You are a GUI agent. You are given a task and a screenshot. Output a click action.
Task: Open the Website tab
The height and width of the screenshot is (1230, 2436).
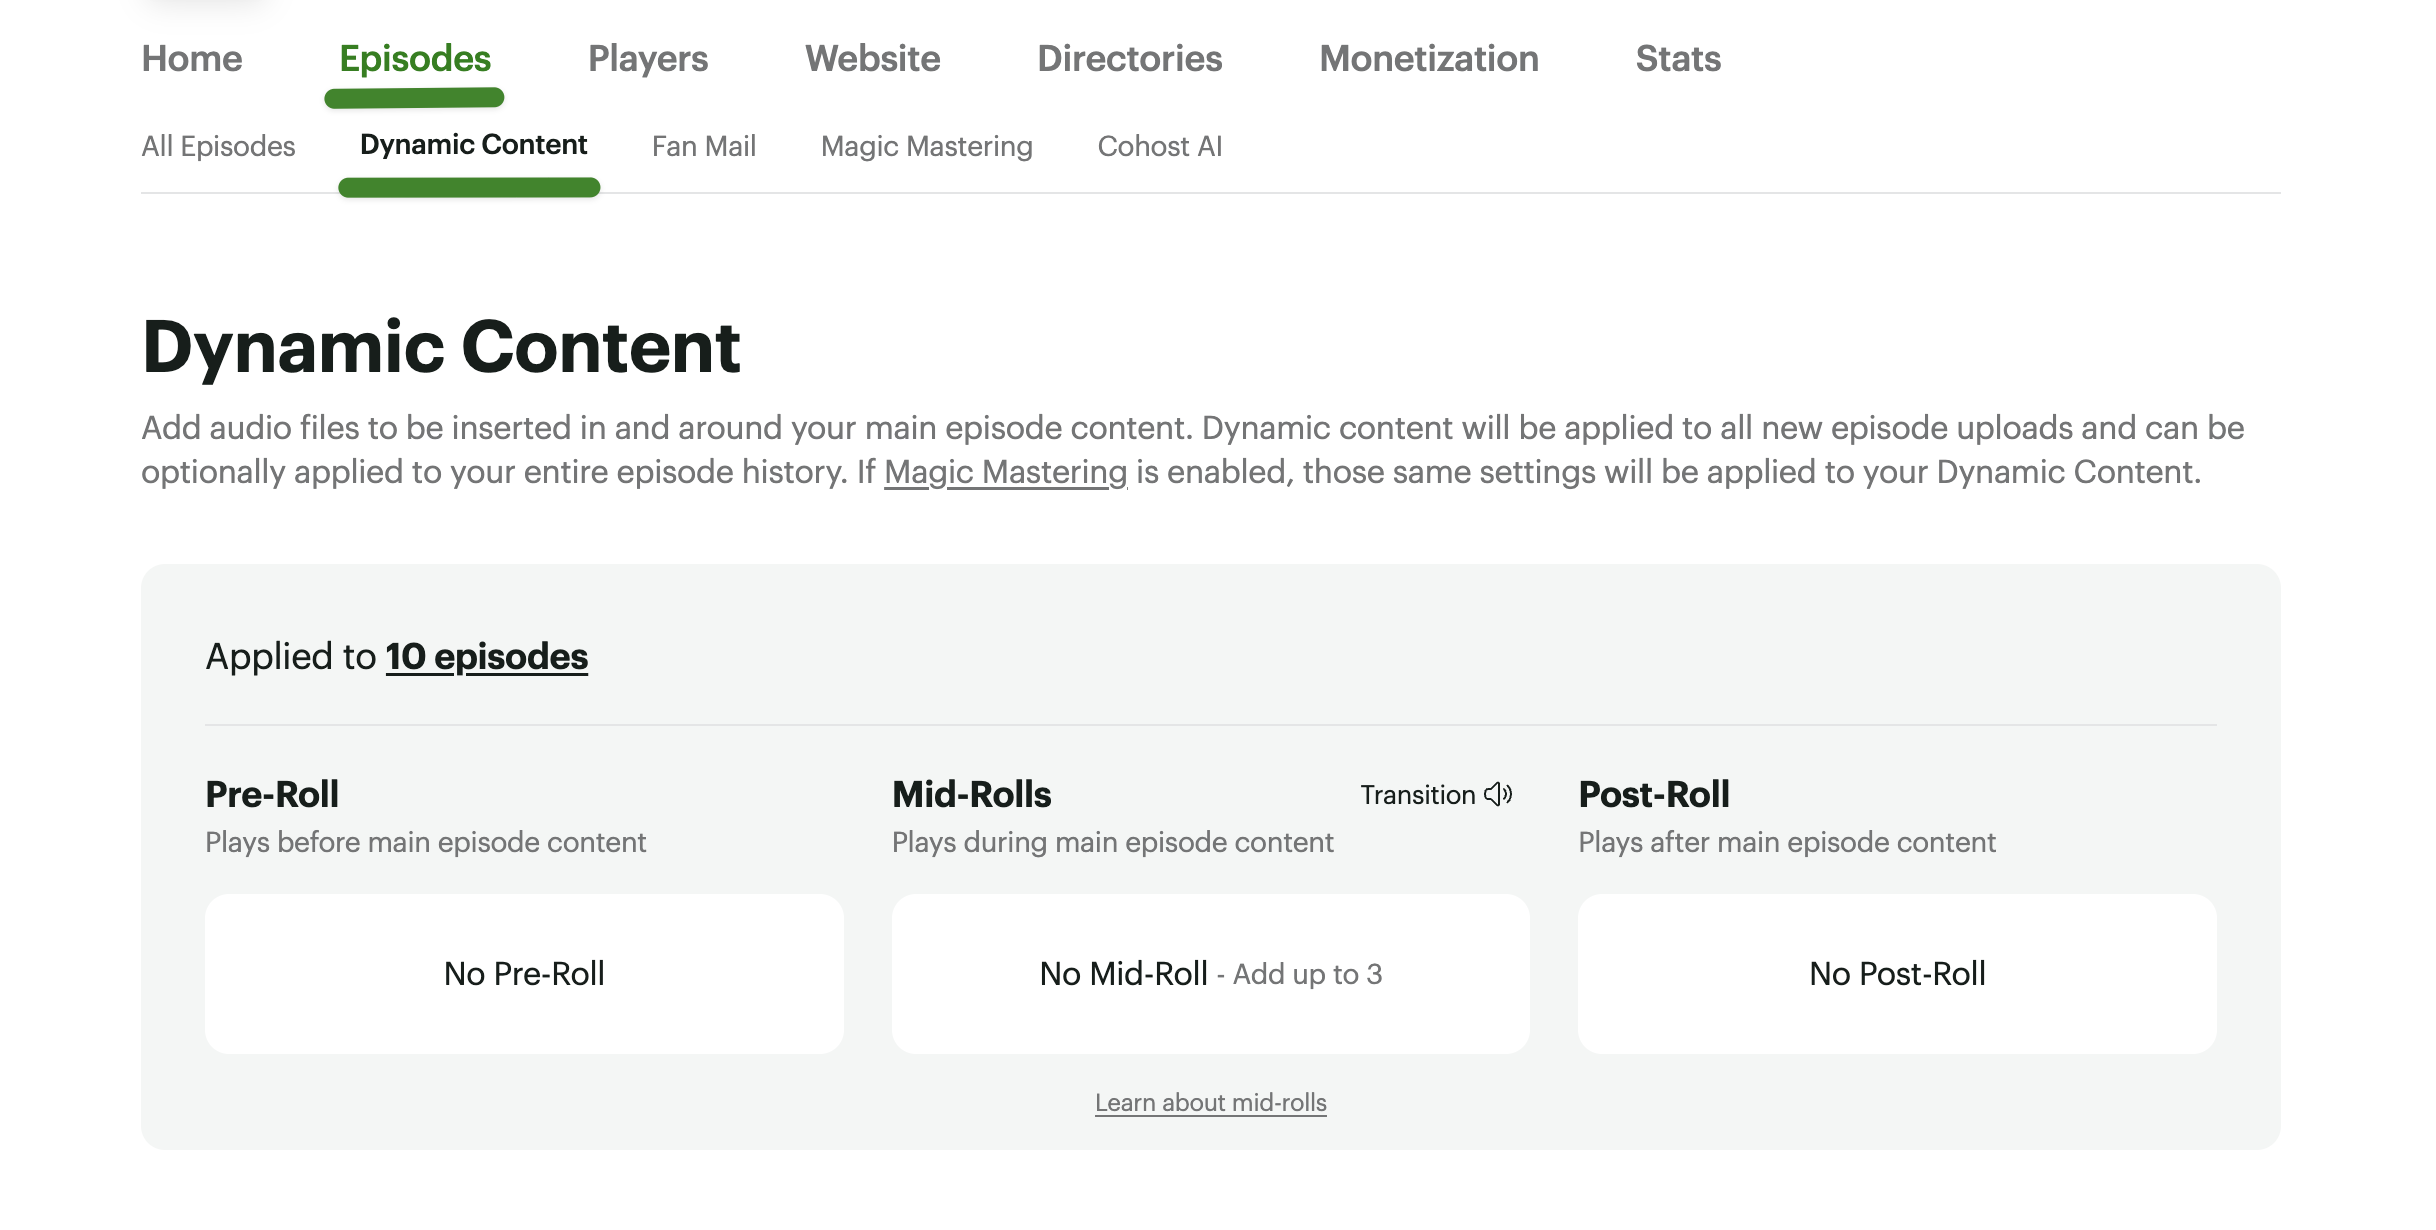(x=873, y=59)
